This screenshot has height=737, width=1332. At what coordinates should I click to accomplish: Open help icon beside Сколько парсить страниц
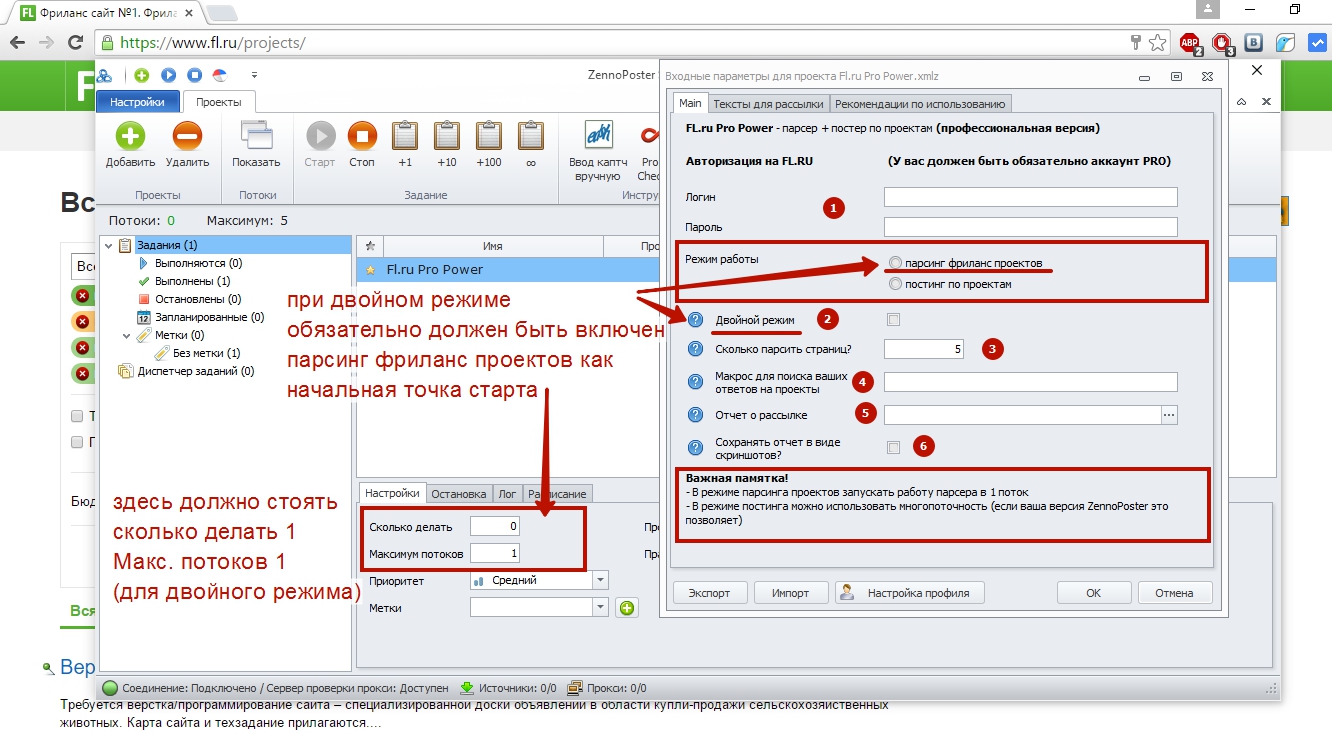(x=696, y=349)
